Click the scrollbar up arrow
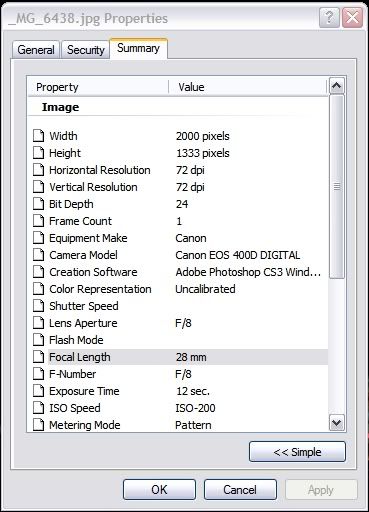 click(336, 86)
